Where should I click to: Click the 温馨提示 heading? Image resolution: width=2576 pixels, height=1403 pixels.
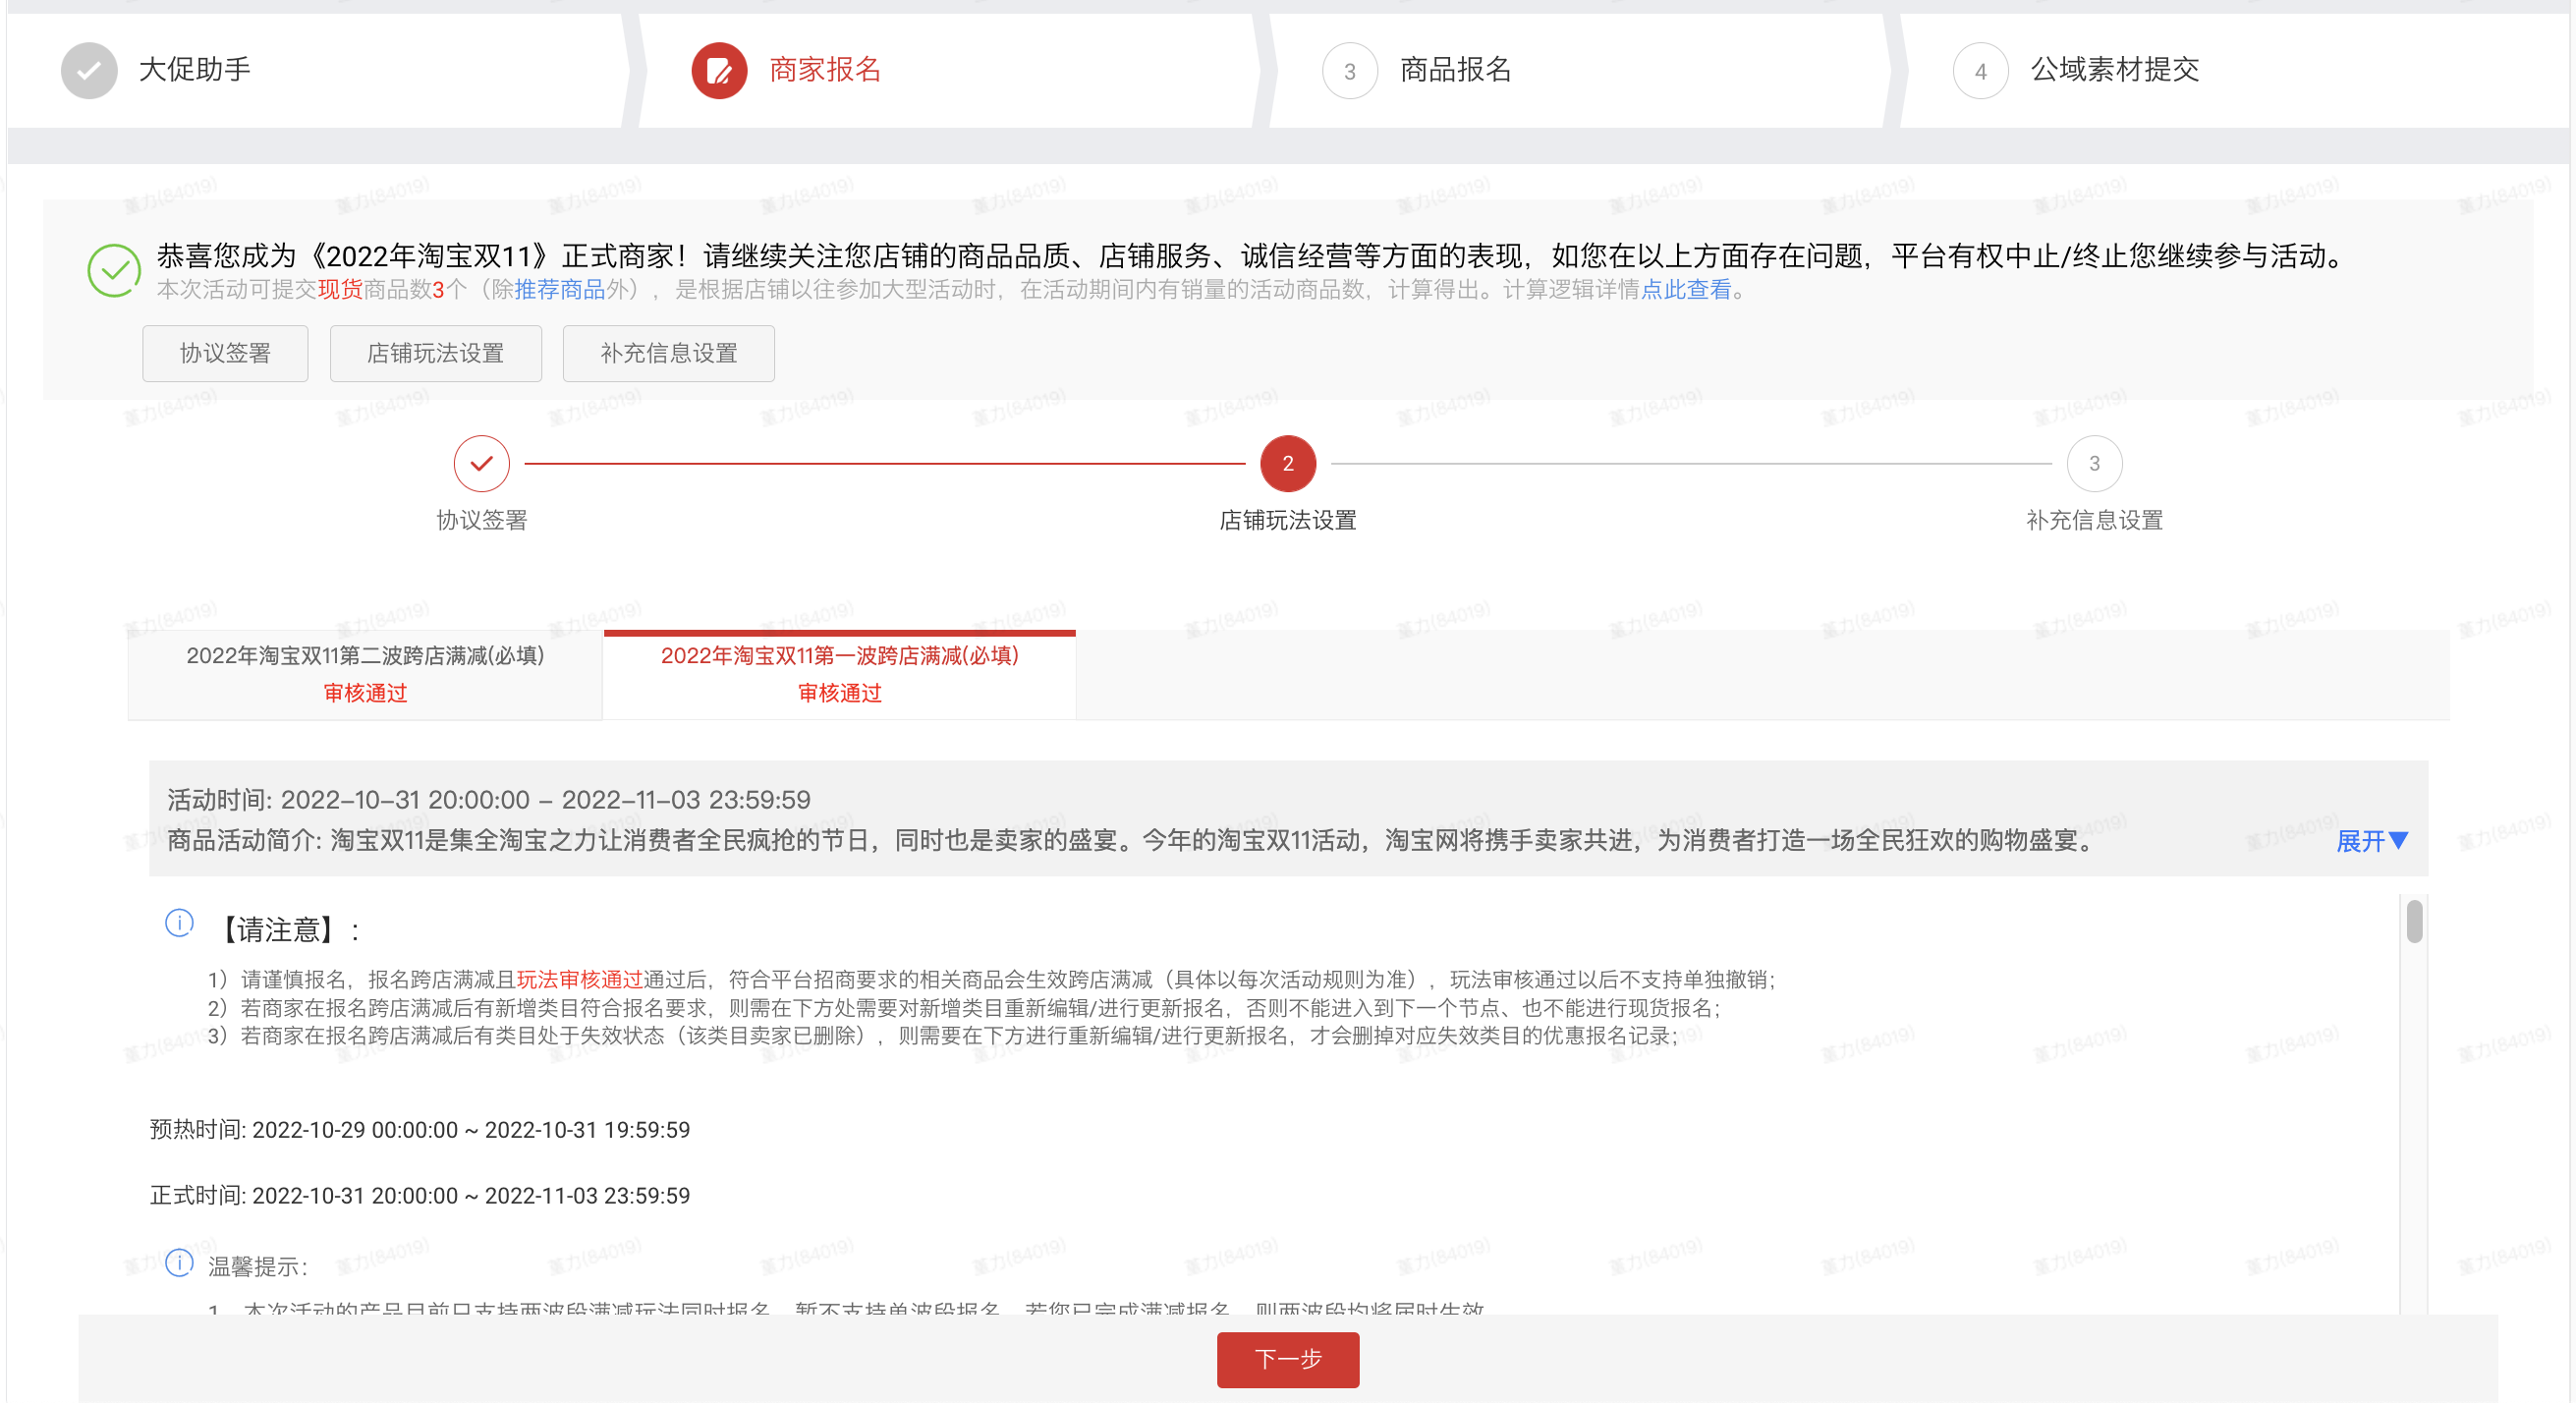pos(258,1266)
